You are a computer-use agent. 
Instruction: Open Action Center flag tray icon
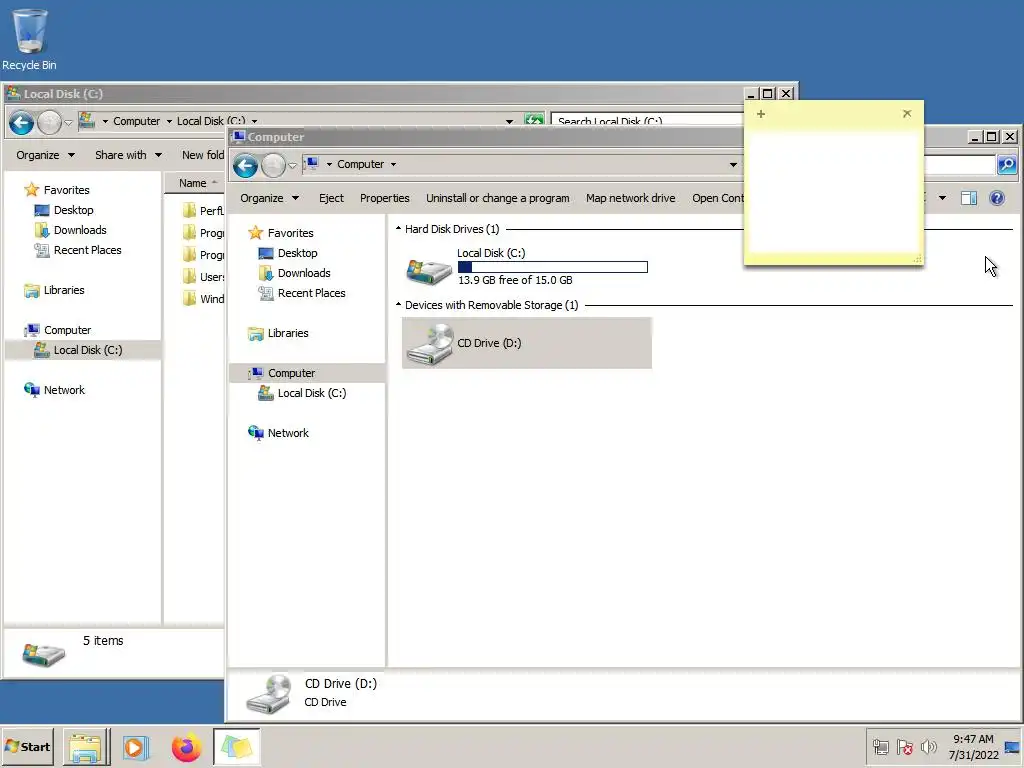click(x=904, y=747)
